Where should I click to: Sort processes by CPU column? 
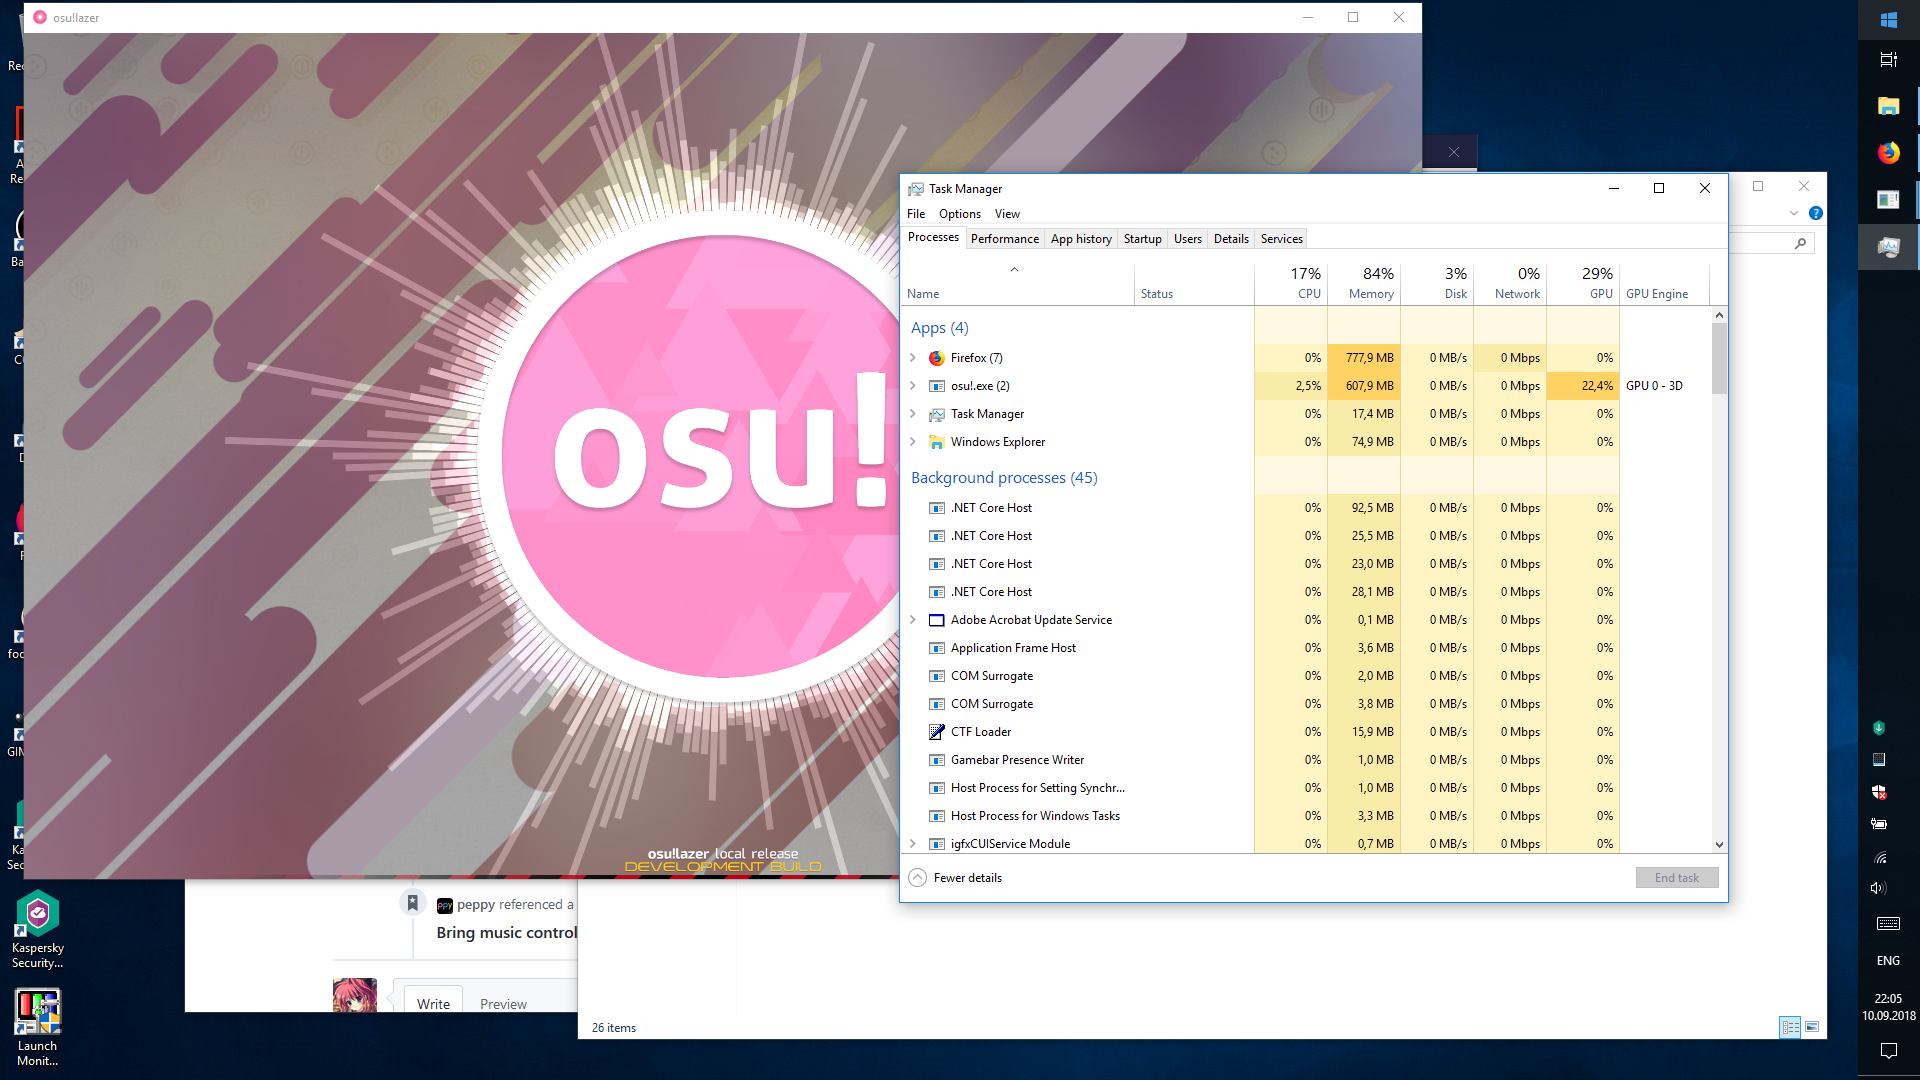[1291, 283]
